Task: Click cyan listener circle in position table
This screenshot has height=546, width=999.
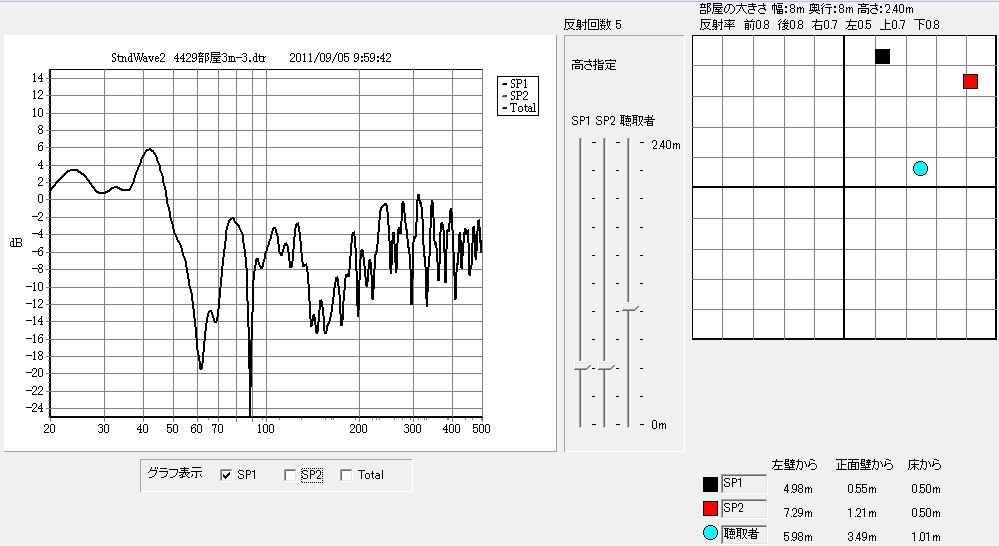Action: click(x=710, y=533)
